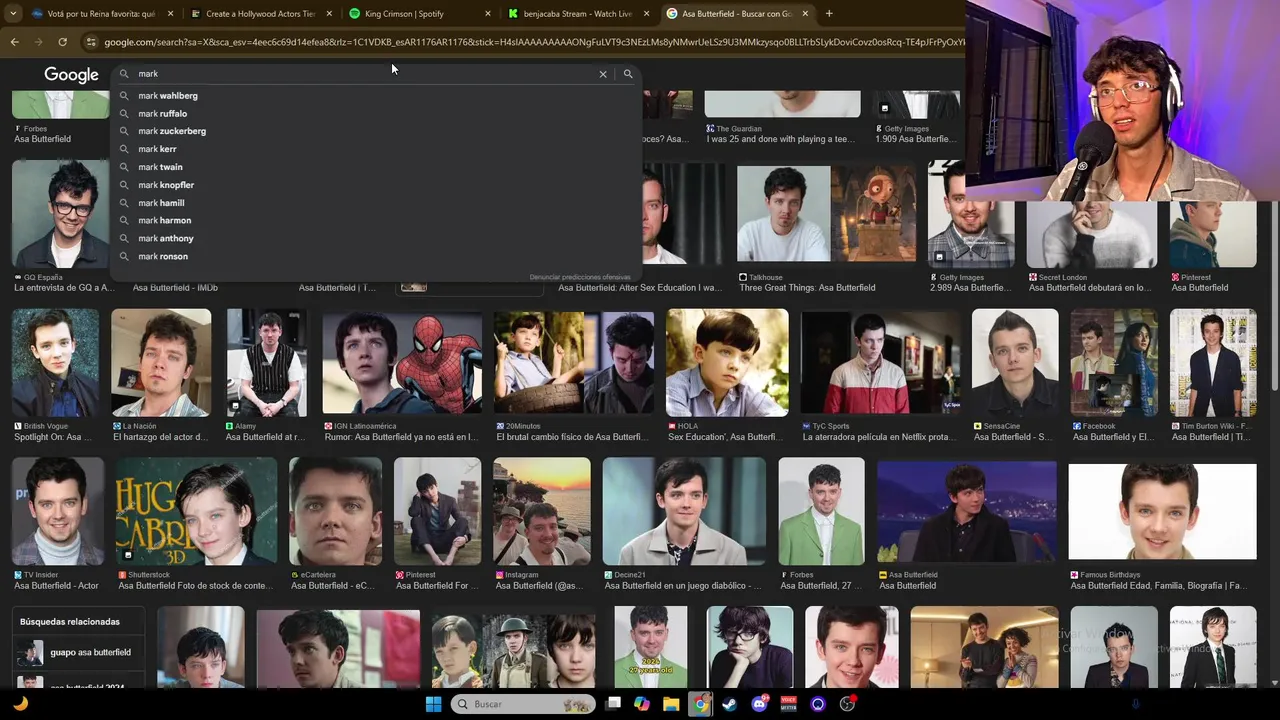Open Windows Start menu

click(x=433, y=704)
